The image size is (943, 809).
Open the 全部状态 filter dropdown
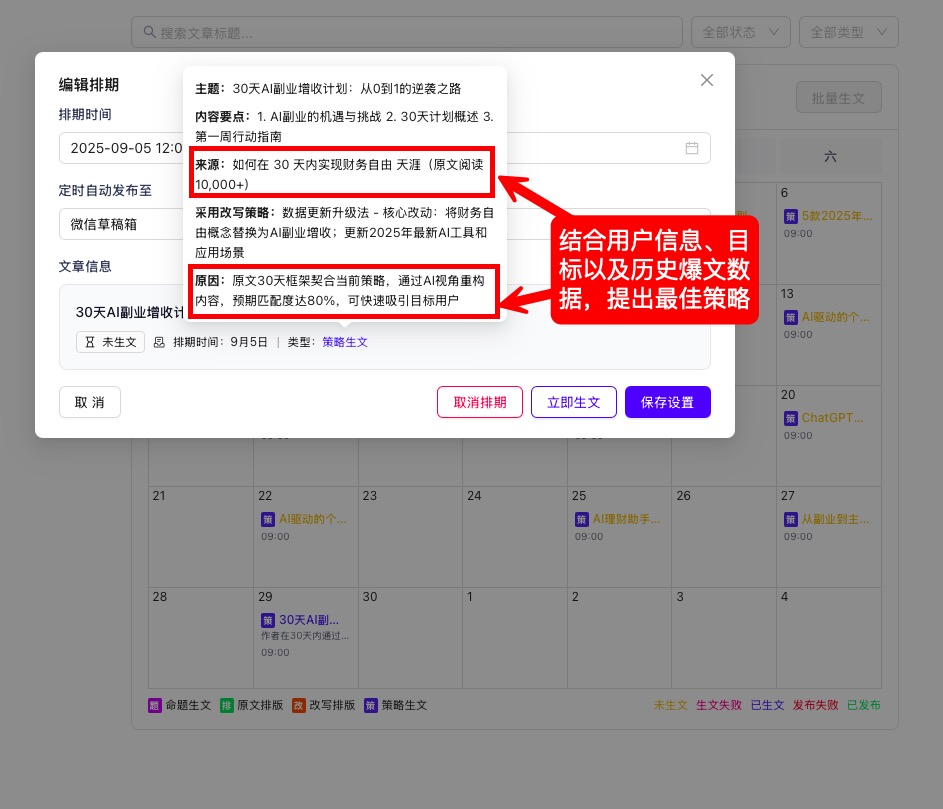pyautogui.click(x=740, y=31)
